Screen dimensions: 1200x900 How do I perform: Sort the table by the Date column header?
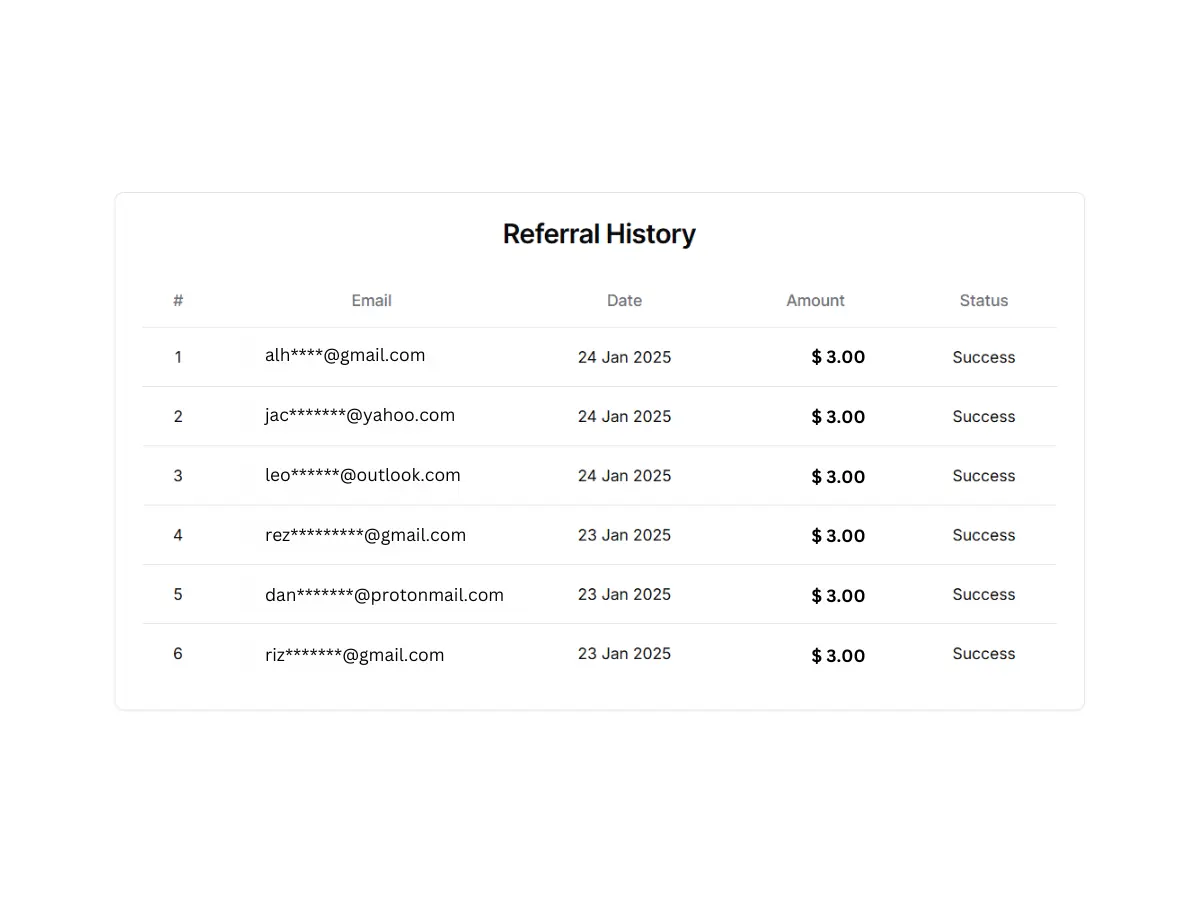[624, 300]
